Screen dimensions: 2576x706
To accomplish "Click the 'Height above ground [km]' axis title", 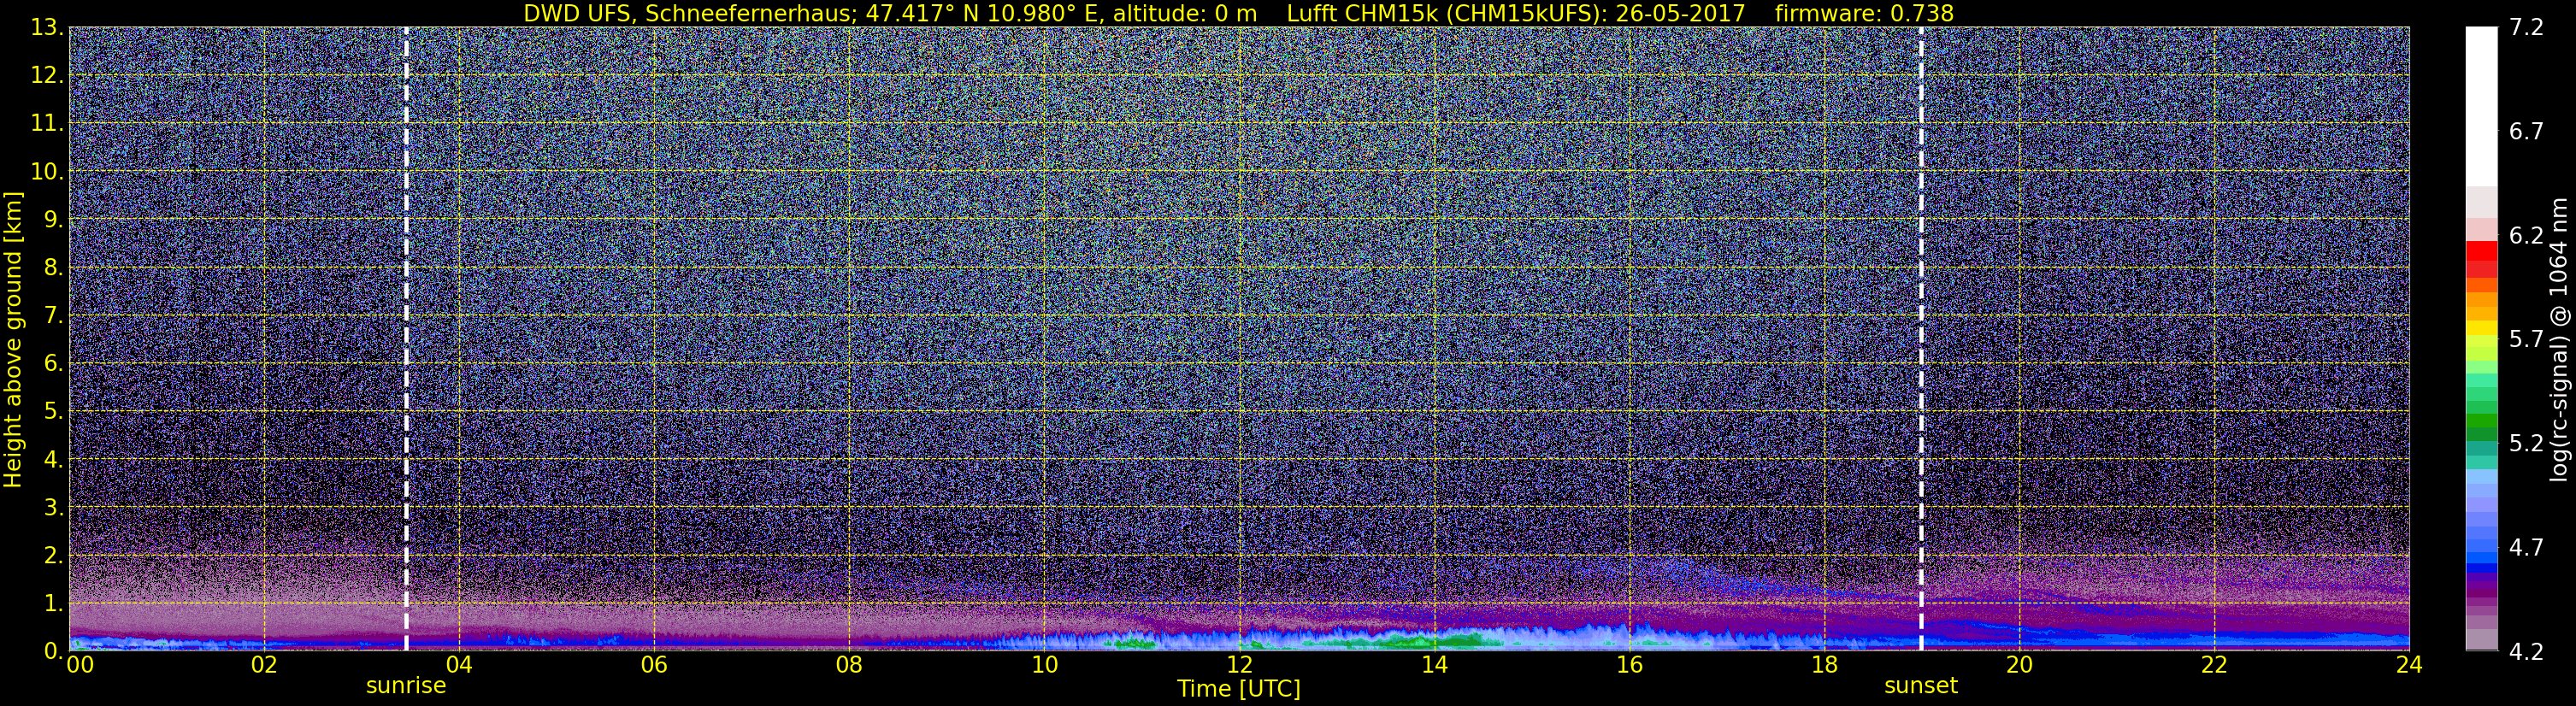I will 13,340.
